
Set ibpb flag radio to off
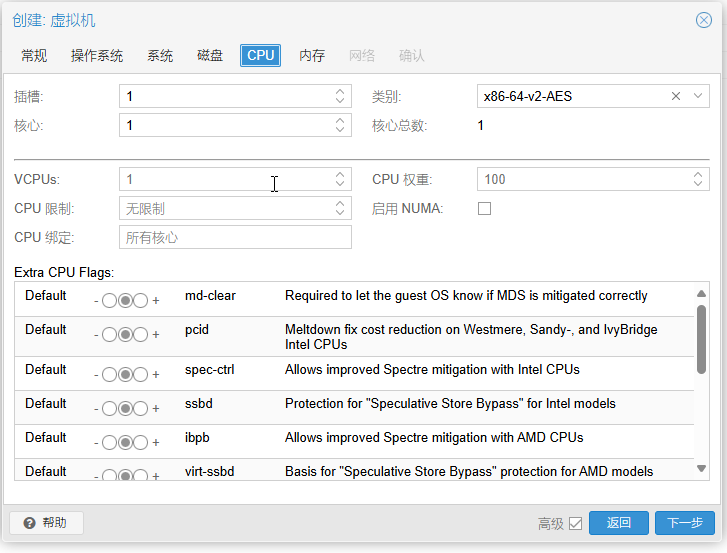[x=109, y=442]
